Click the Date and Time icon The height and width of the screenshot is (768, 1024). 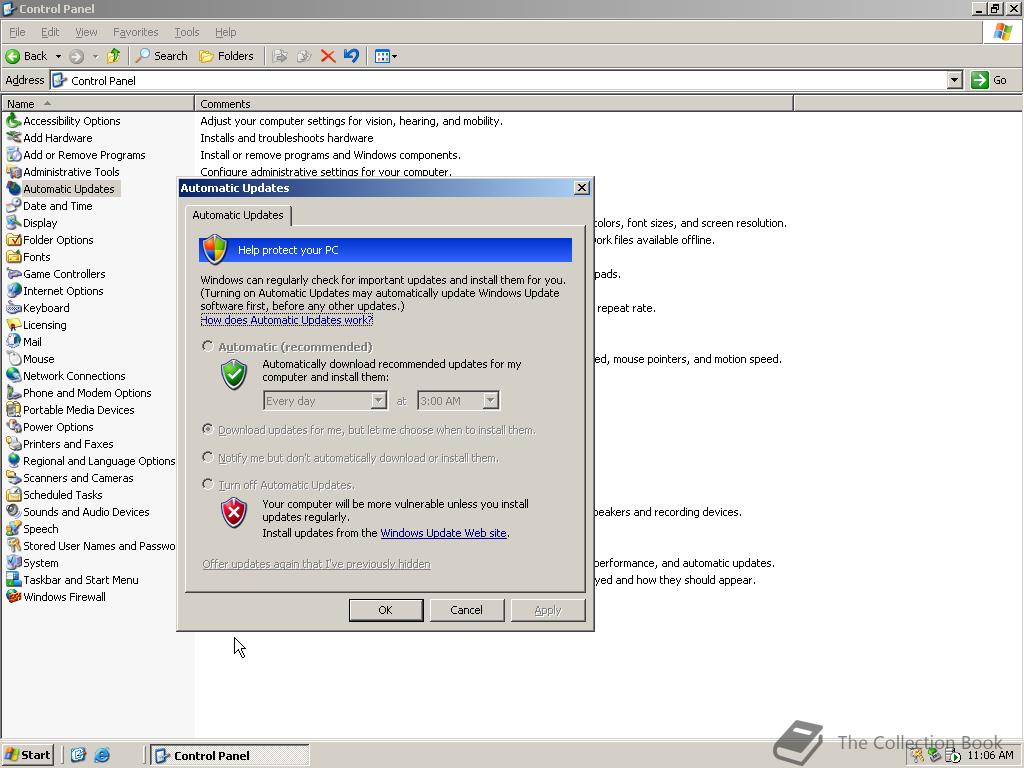13,206
